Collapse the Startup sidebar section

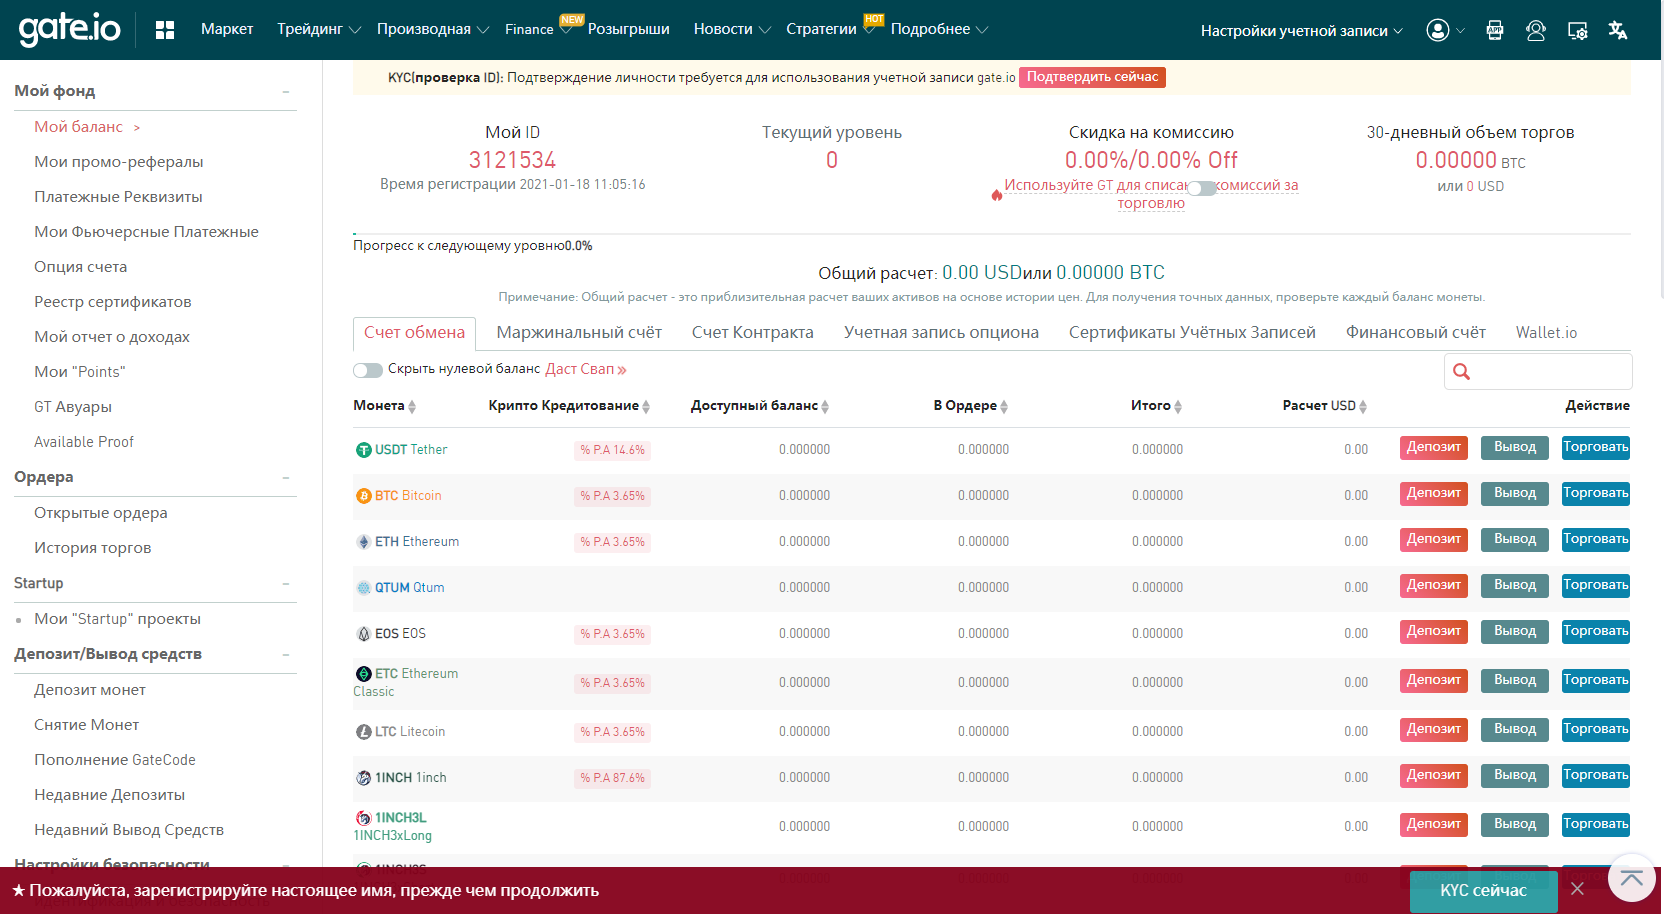coord(286,584)
